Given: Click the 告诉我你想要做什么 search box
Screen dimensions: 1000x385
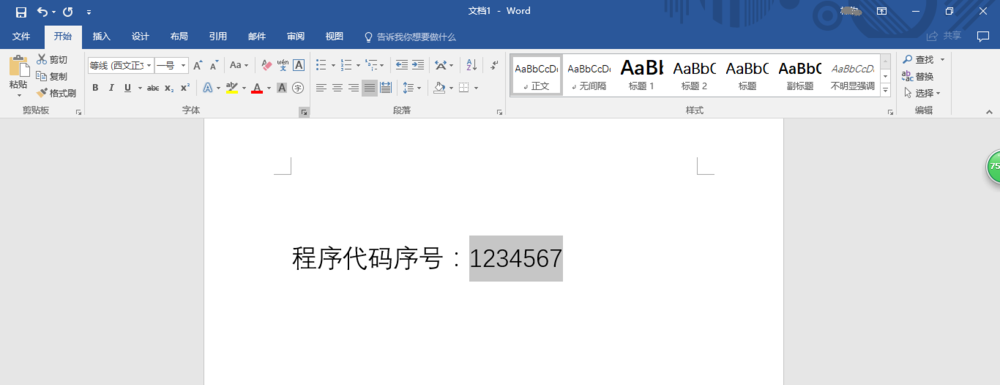Looking at the screenshot, I should [410, 37].
